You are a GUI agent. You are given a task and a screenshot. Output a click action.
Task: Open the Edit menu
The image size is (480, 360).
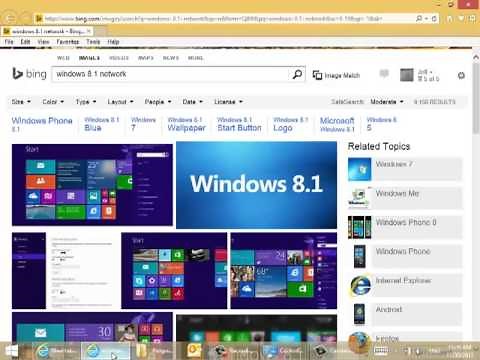pyautogui.click(x=25, y=42)
